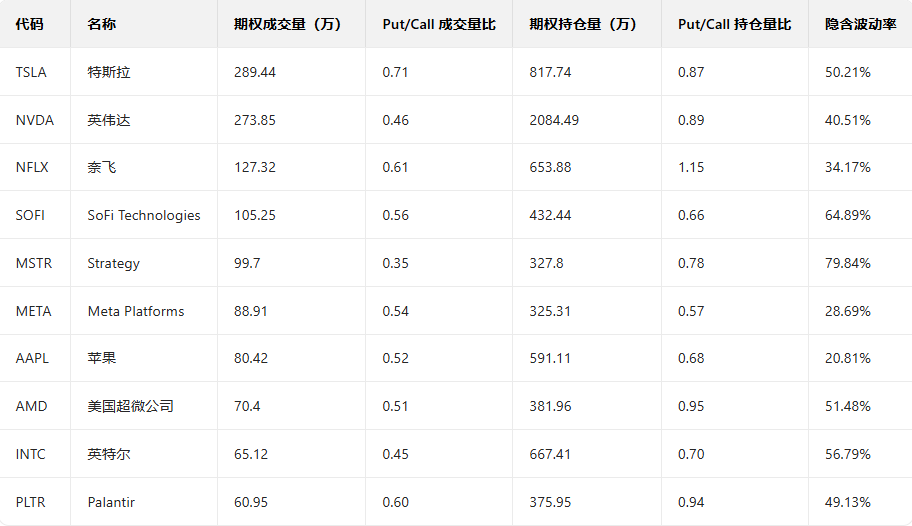Viewport: 912px width, 526px height.
Task: Select the TSLA ticker code cell
Action: 31,72
